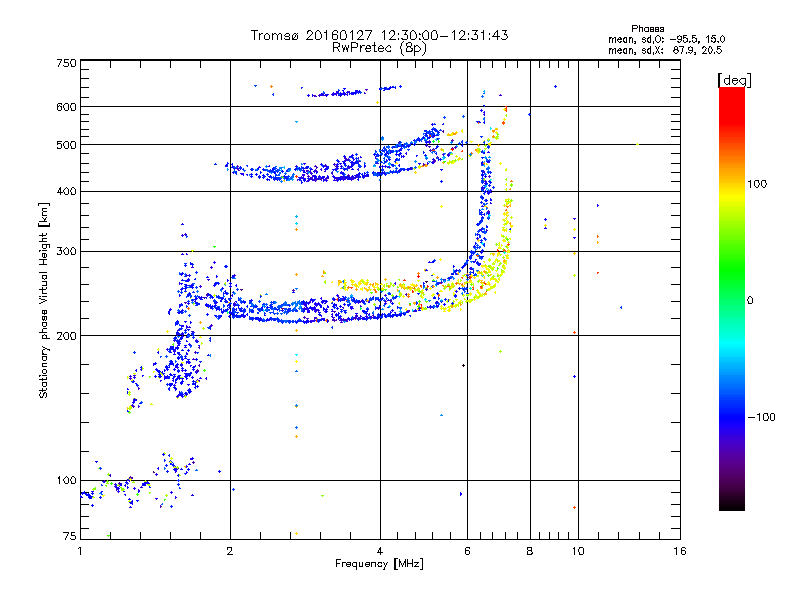Click the x-axis tick label '16'
800x600 pixels.
click(680, 551)
